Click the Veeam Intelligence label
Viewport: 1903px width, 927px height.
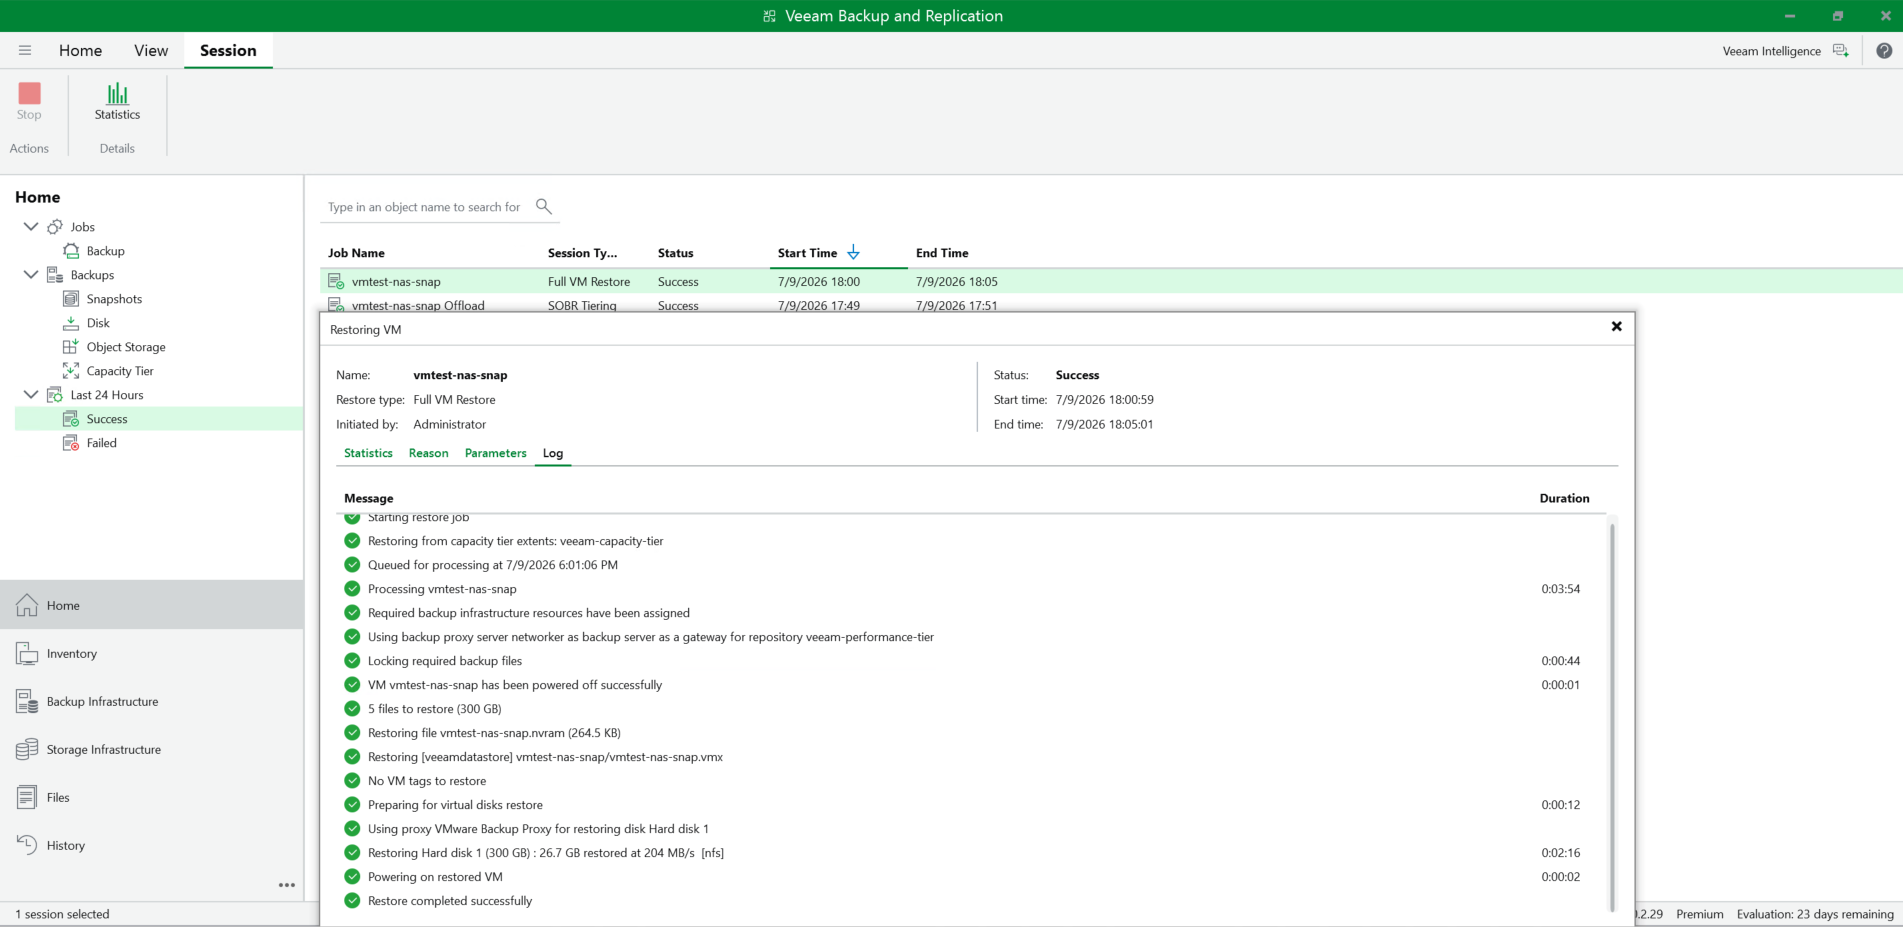click(x=1771, y=51)
